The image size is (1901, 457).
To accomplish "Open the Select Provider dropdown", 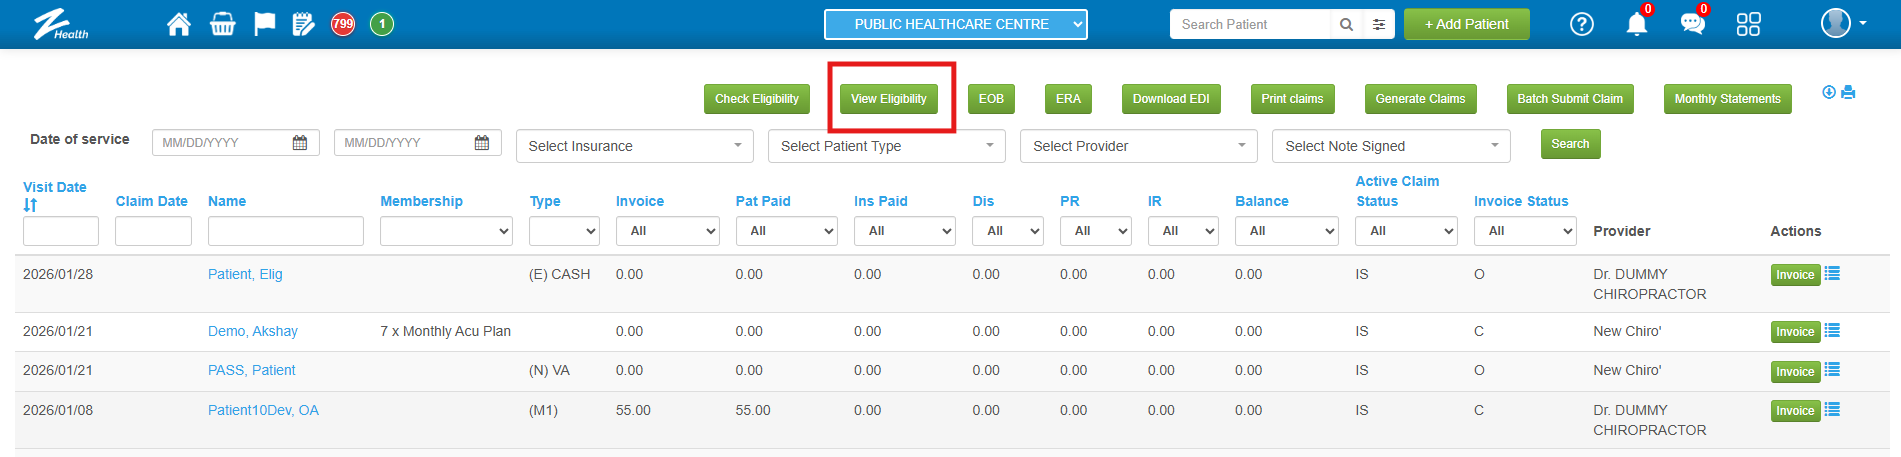I will [1138, 146].
